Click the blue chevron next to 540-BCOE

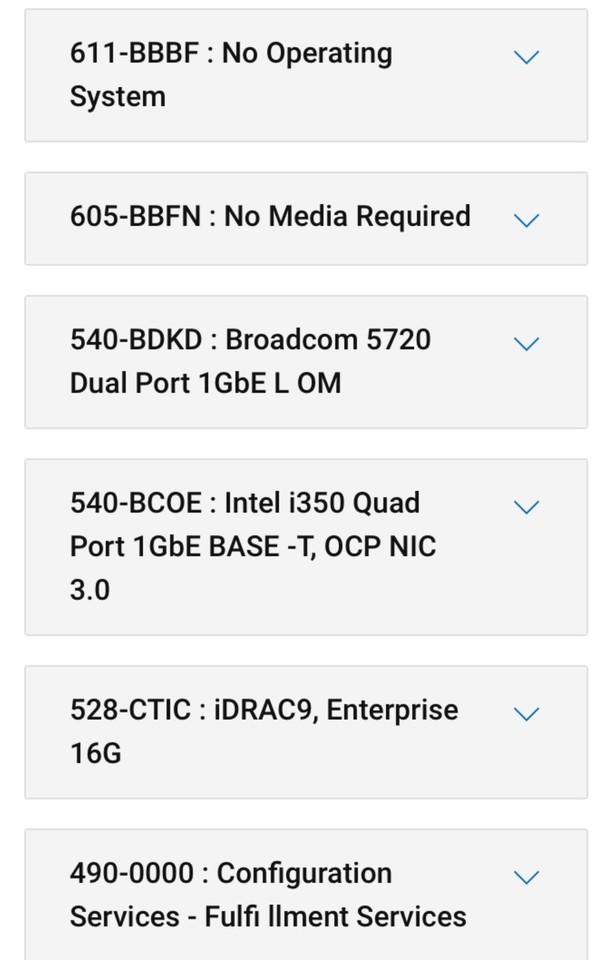click(527, 507)
